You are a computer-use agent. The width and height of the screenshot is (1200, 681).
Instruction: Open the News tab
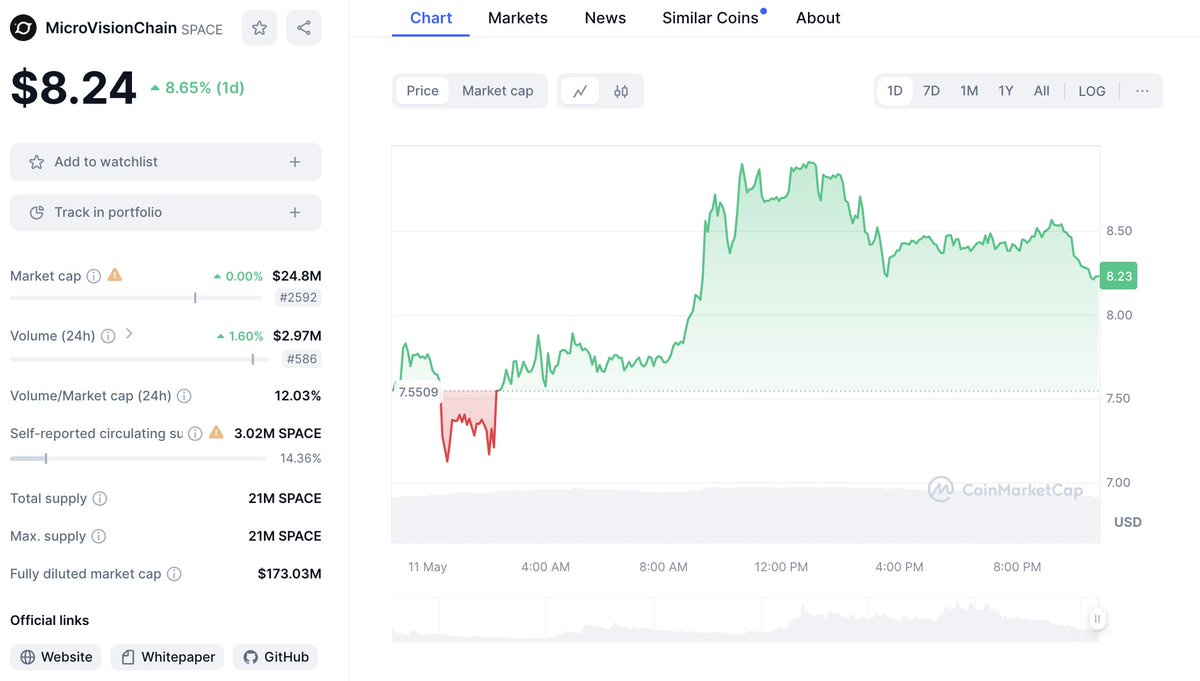point(604,17)
